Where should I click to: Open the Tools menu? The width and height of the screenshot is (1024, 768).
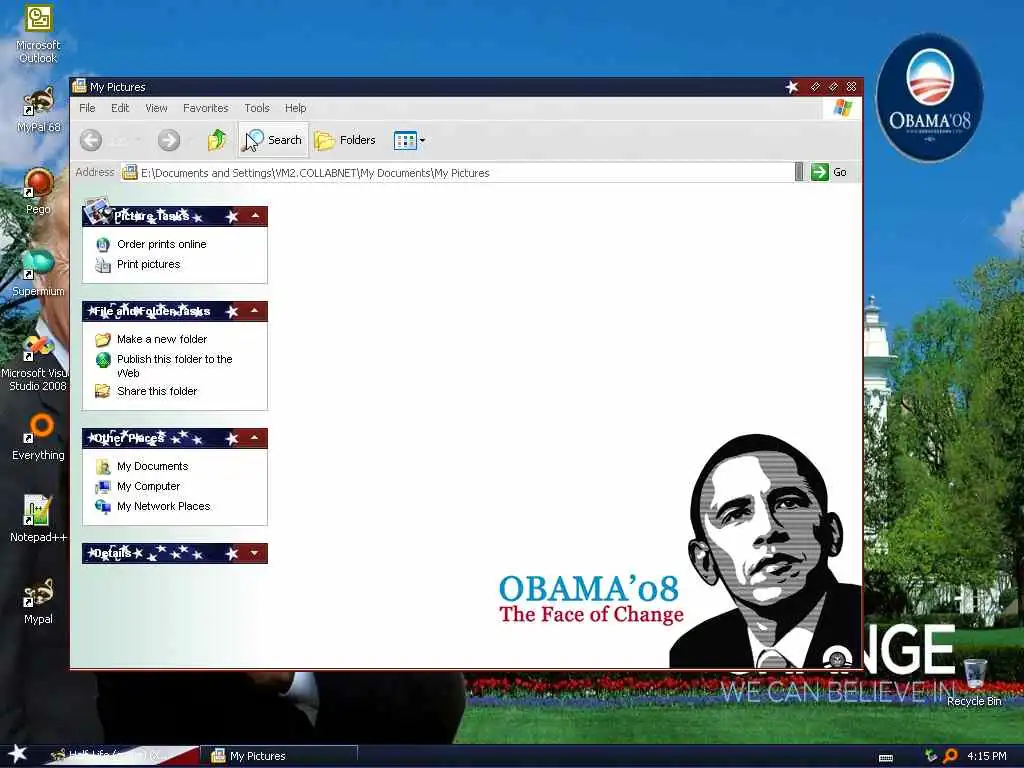tap(257, 108)
